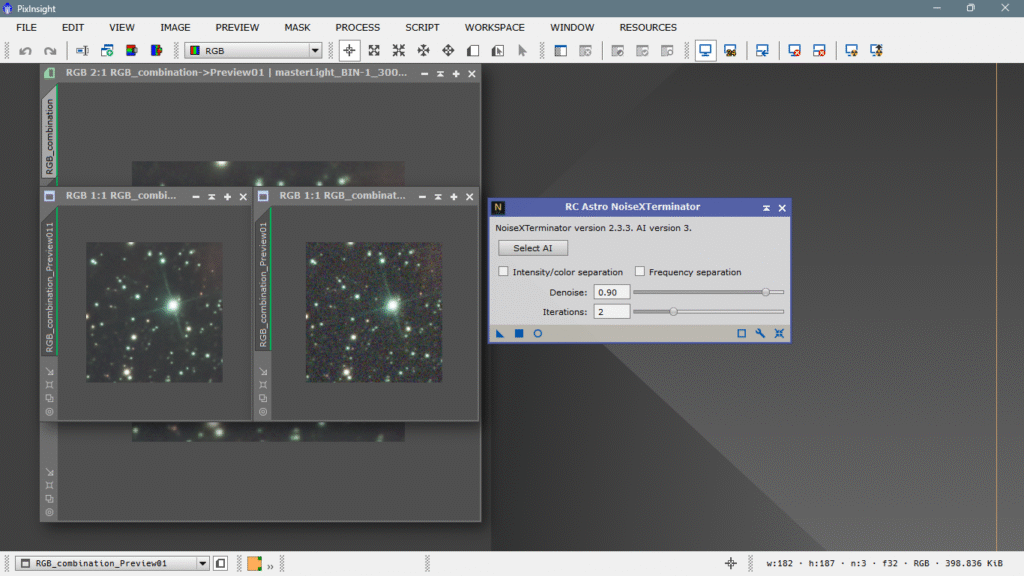1024x576 pixels.
Task: Enable Intensity/color separation checkbox
Action: 503,272
